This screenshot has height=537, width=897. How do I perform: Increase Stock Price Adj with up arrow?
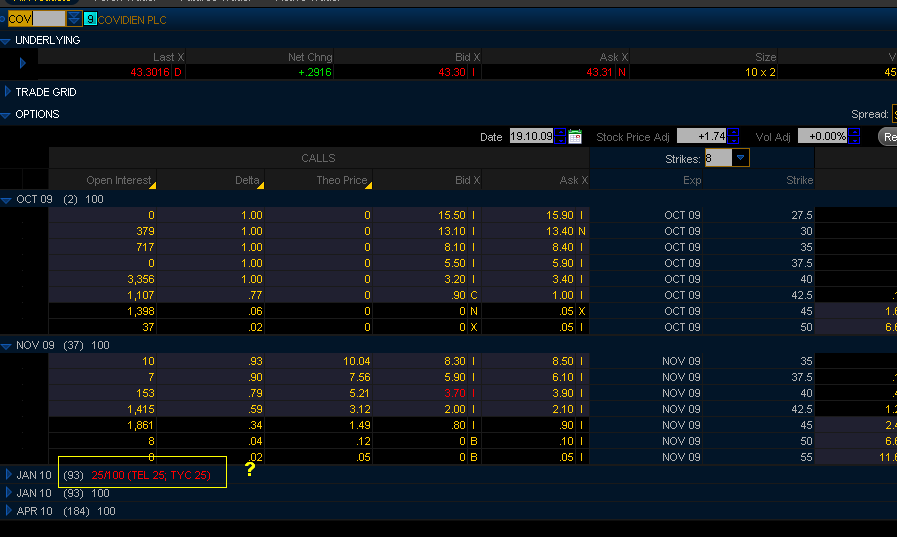click(x=733, y=133)
